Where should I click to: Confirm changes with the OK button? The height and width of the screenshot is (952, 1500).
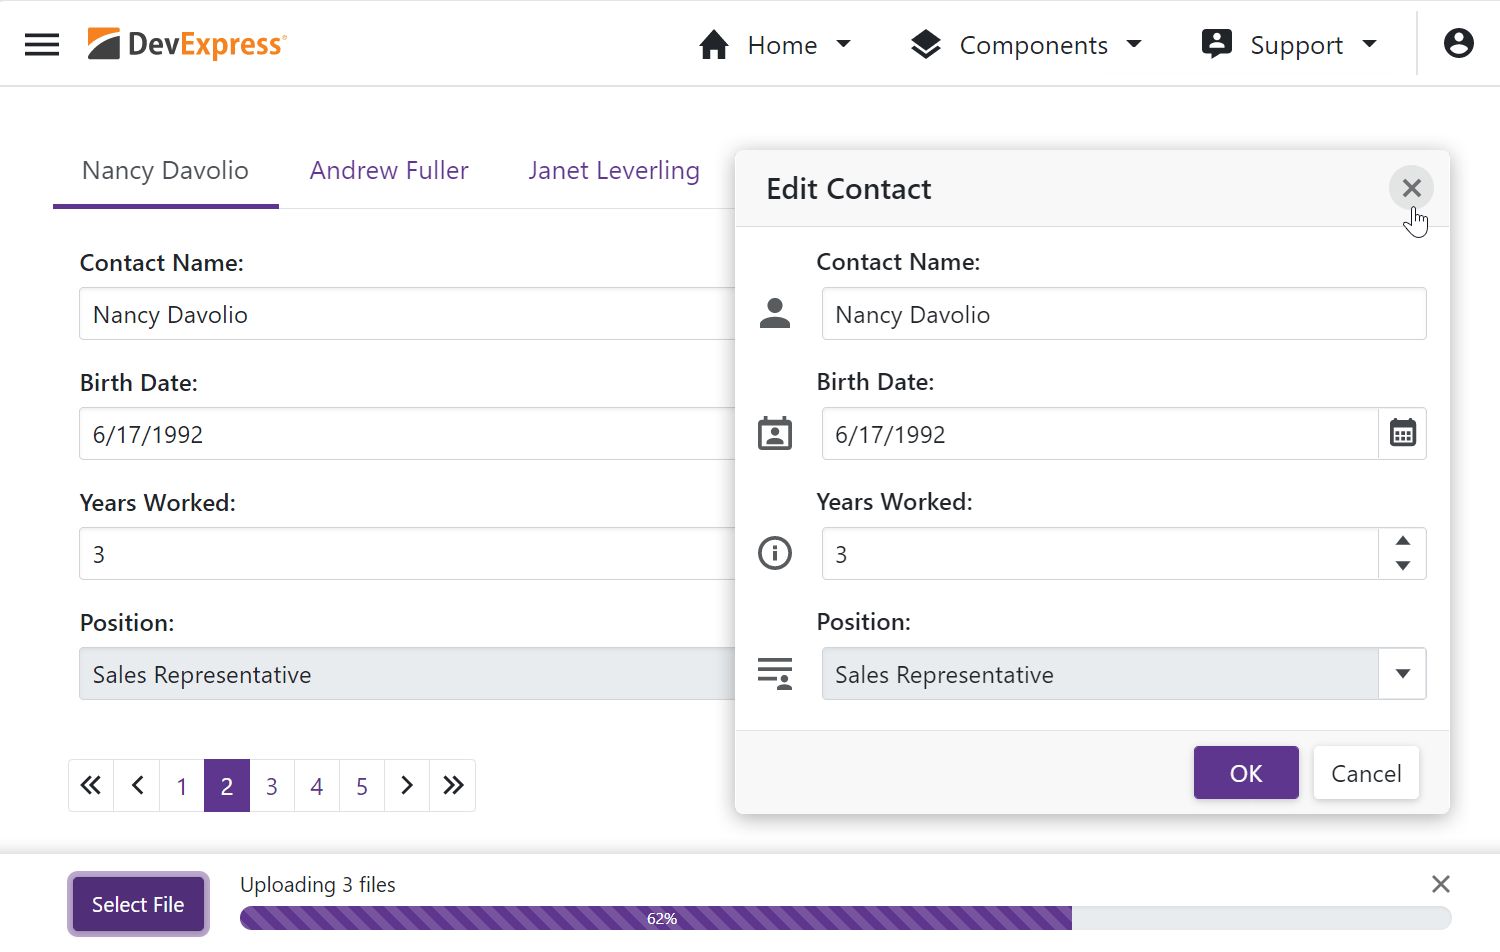pyautogui.click(x=1246, y=773)
